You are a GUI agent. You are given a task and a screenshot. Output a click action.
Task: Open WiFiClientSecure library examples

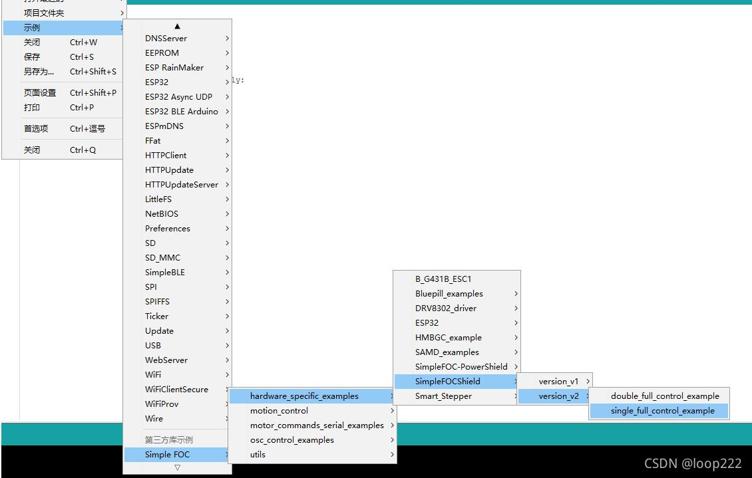(x=177, y=389)
